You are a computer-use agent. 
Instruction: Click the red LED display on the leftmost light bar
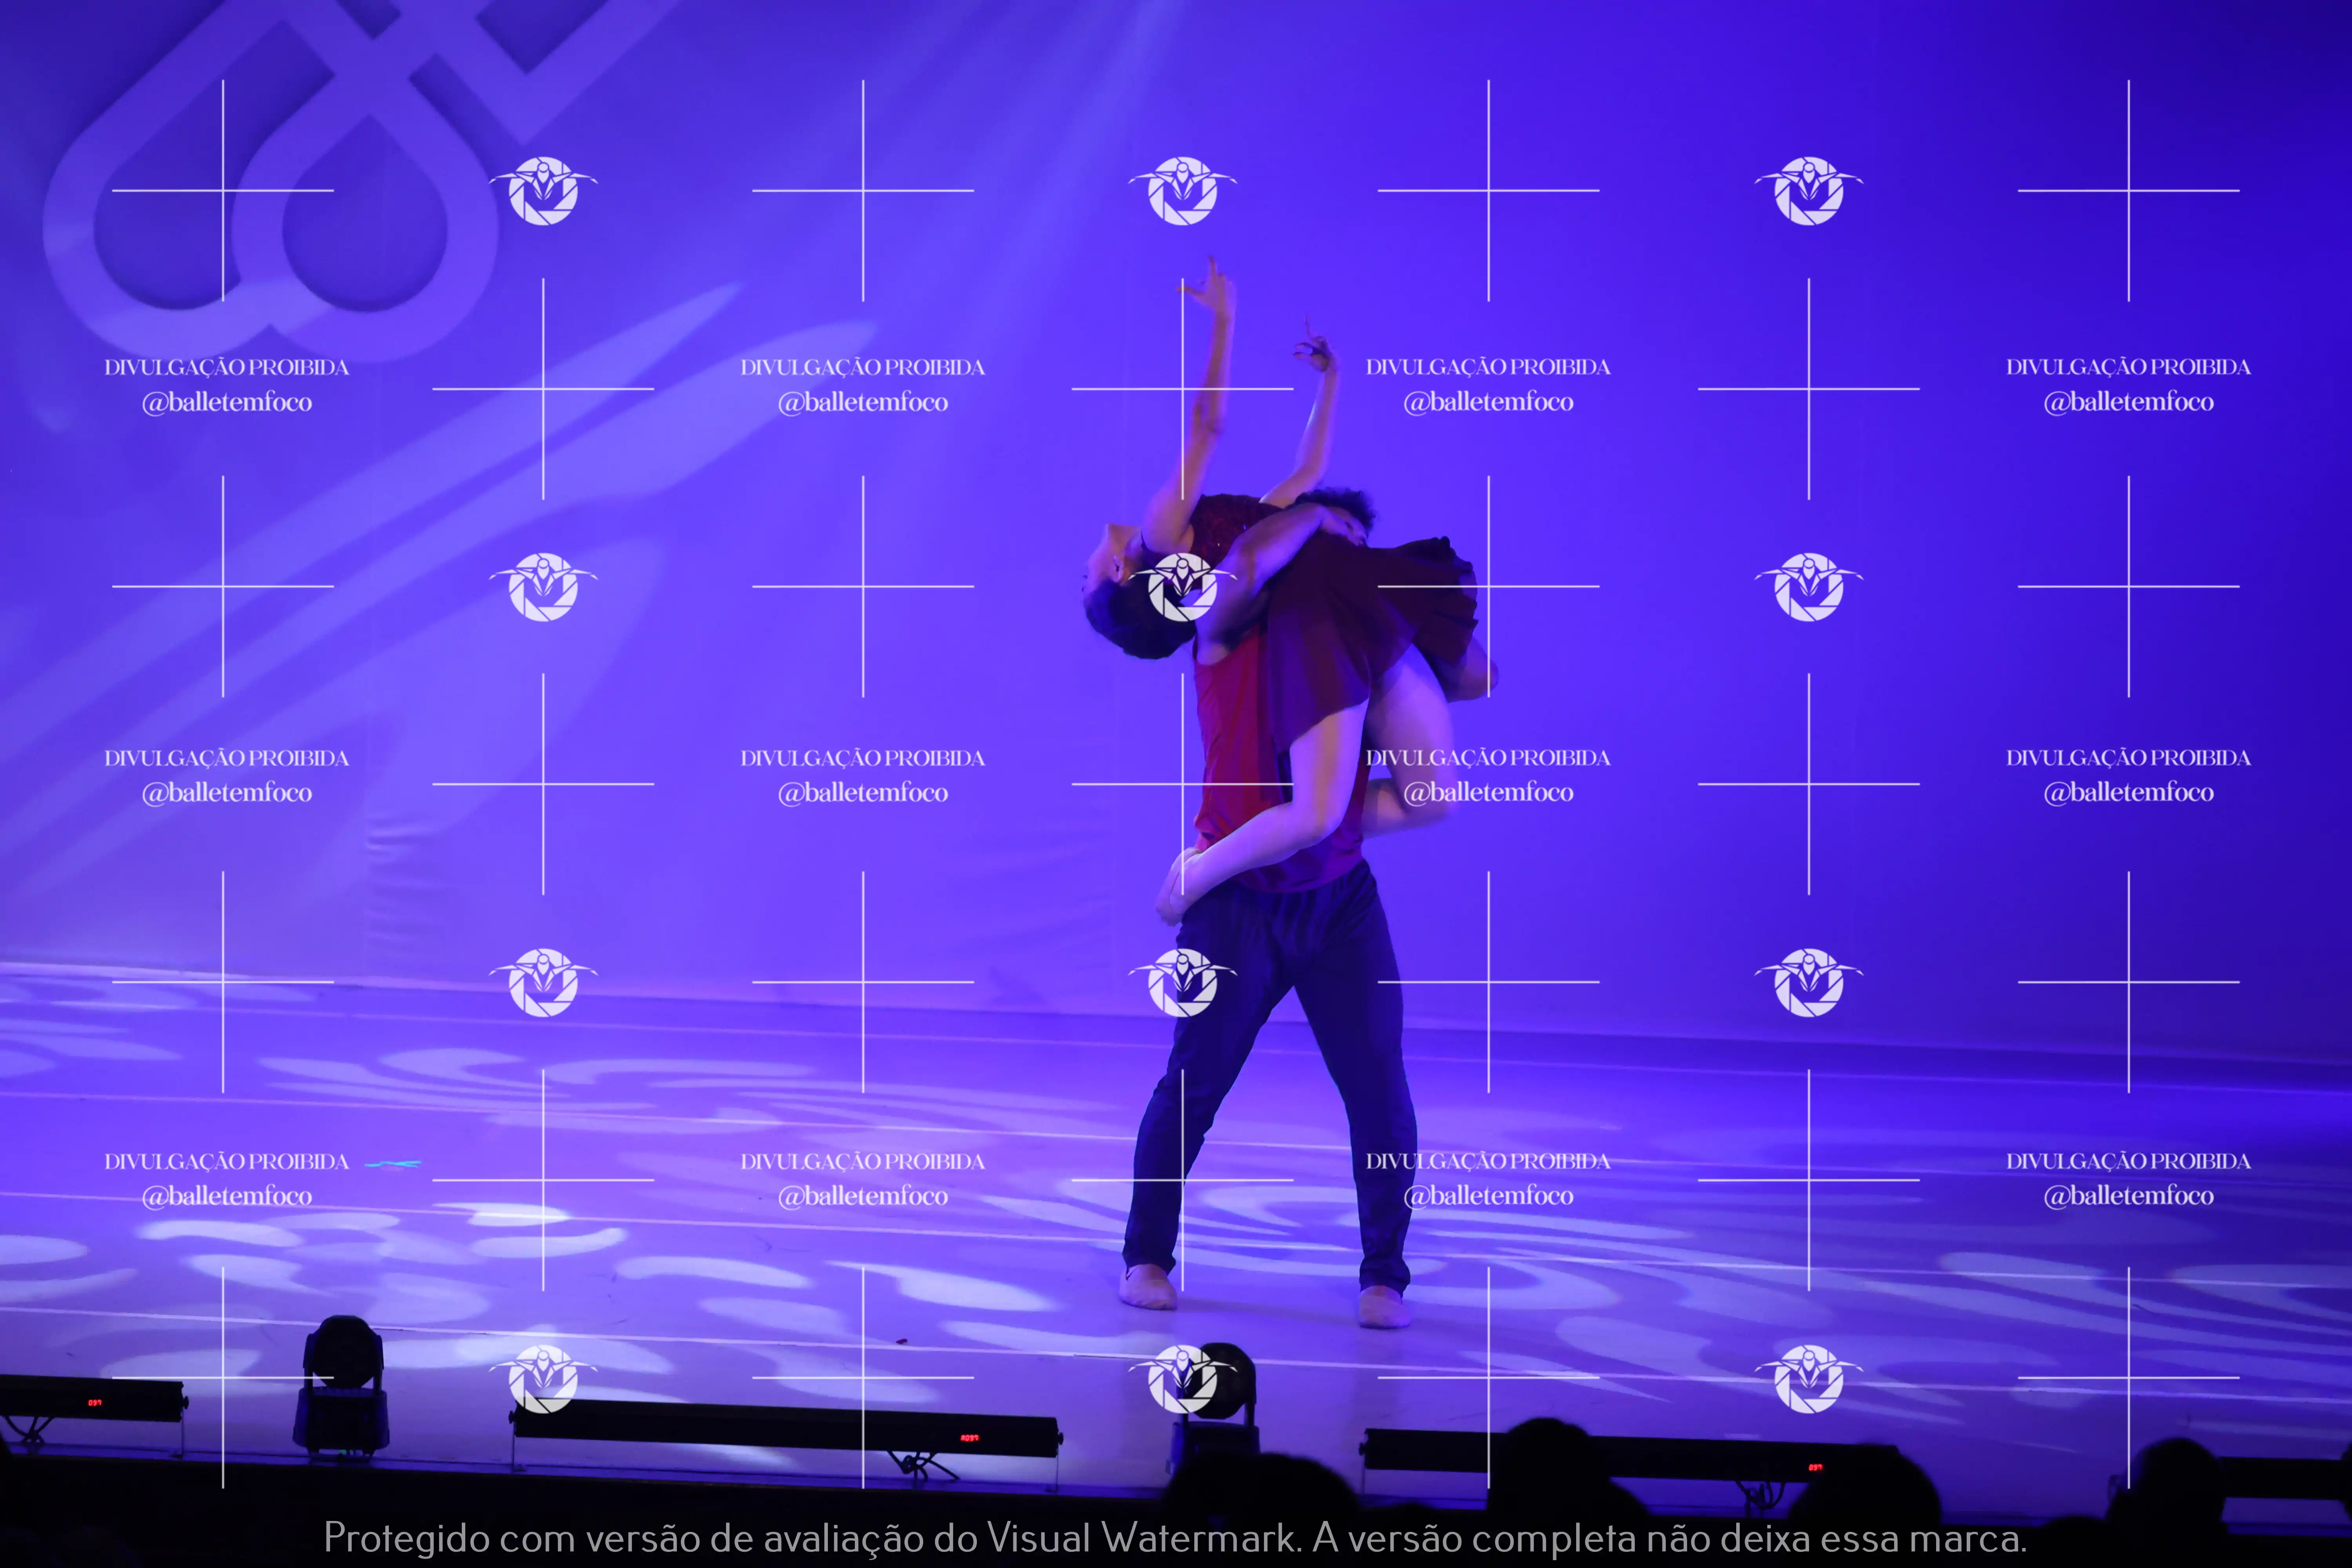coord(94,1403)
